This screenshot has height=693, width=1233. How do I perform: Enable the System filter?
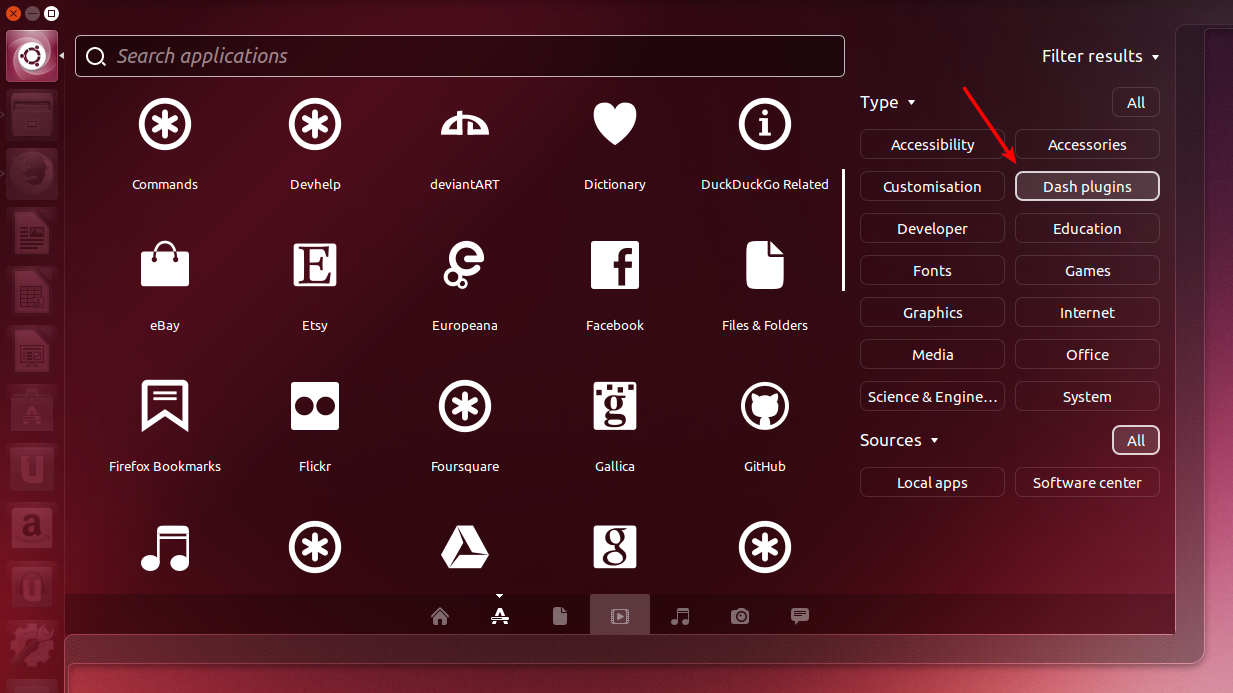tap(1087, 396)
